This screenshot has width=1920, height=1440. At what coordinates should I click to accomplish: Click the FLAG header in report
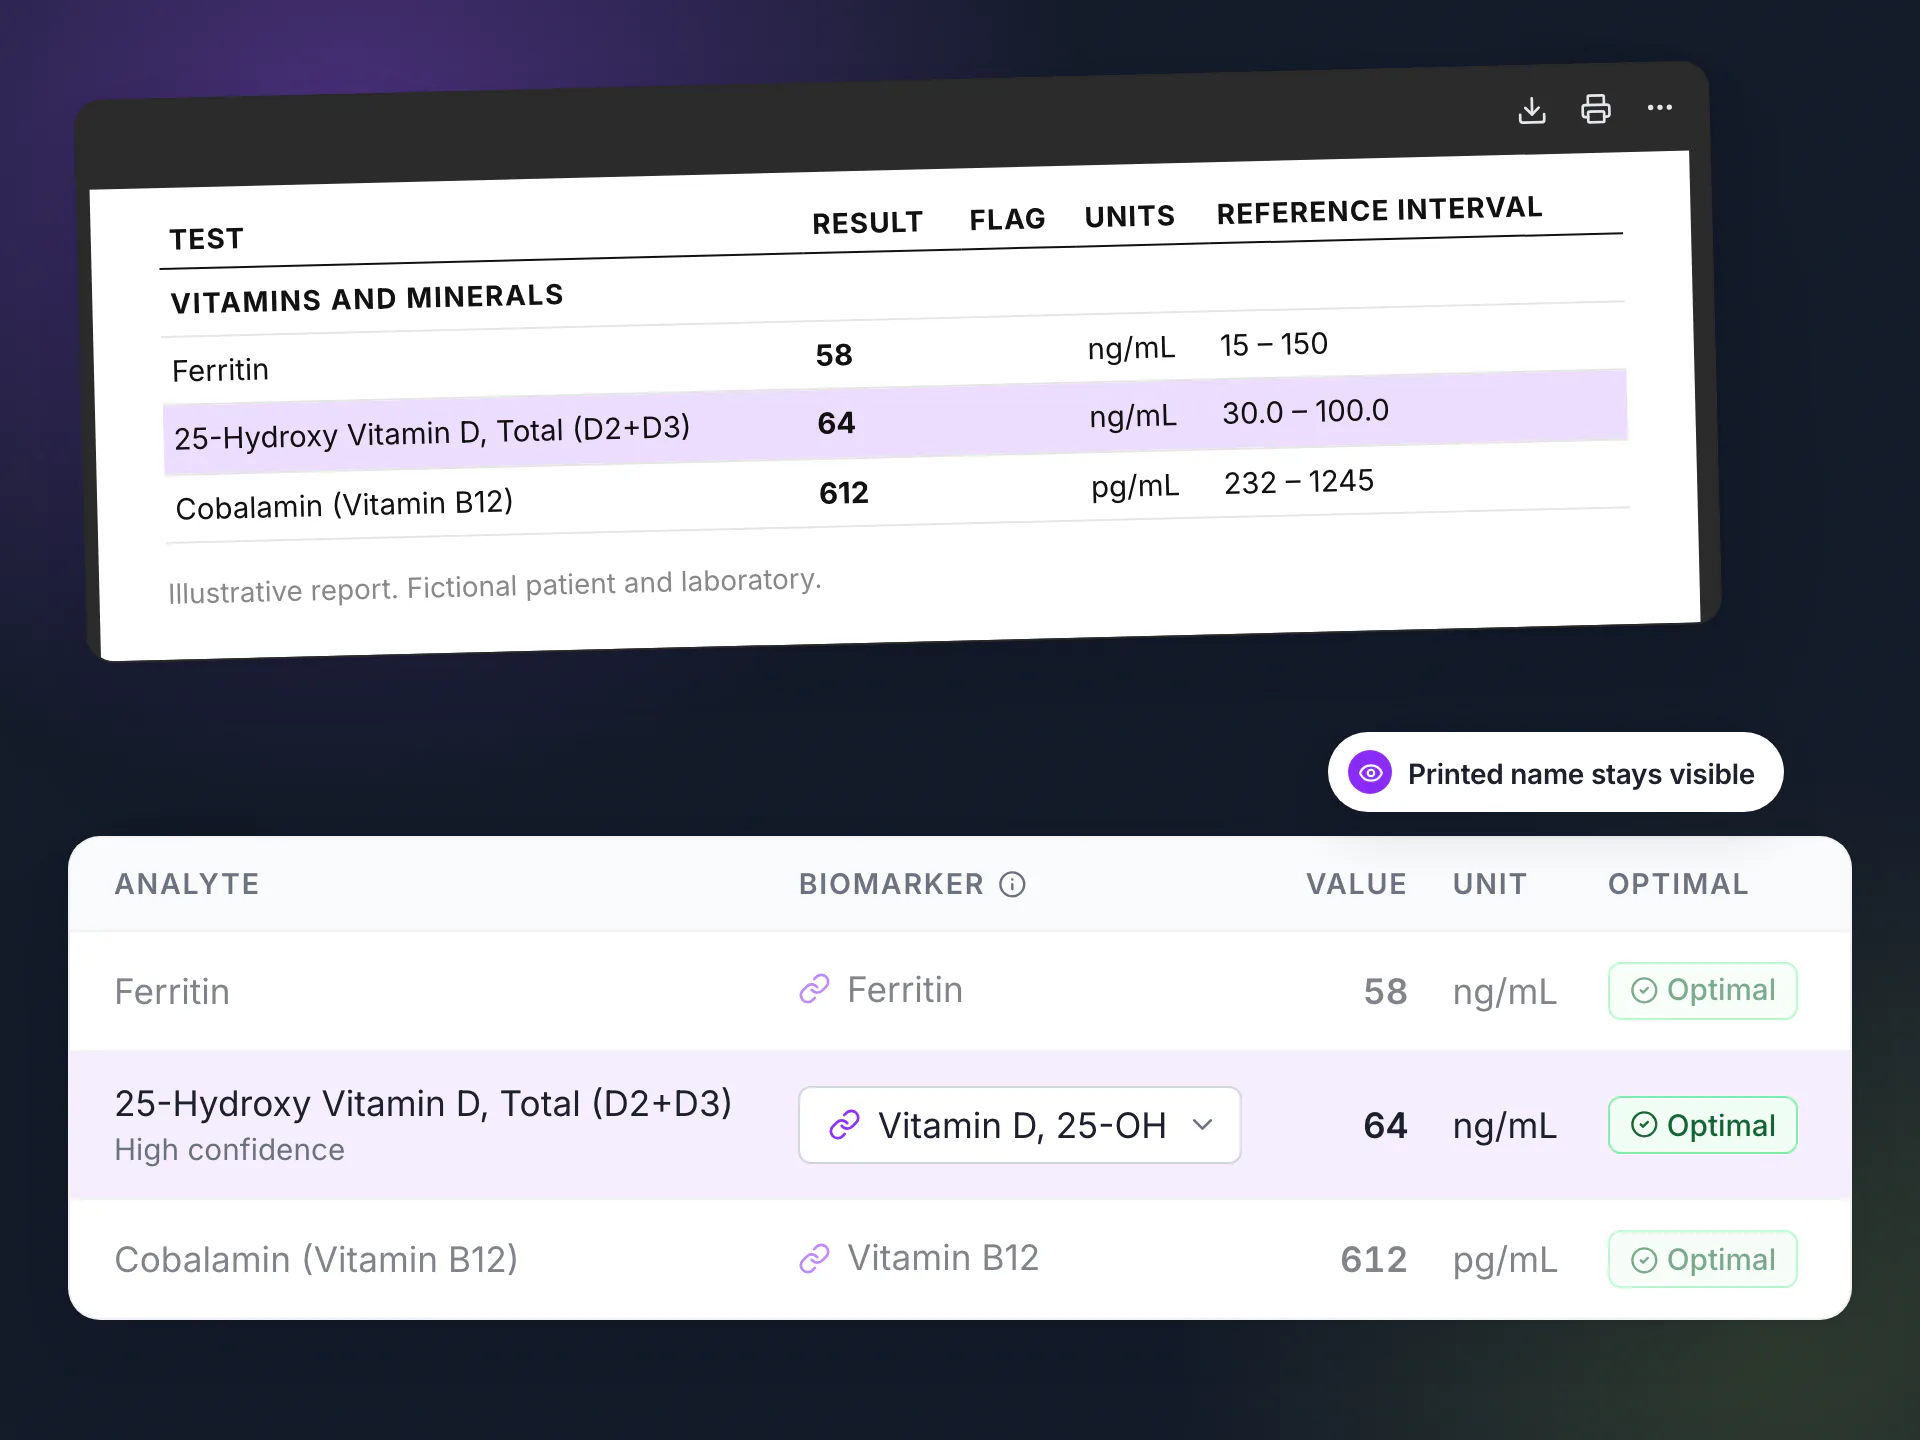(1007, 219)
